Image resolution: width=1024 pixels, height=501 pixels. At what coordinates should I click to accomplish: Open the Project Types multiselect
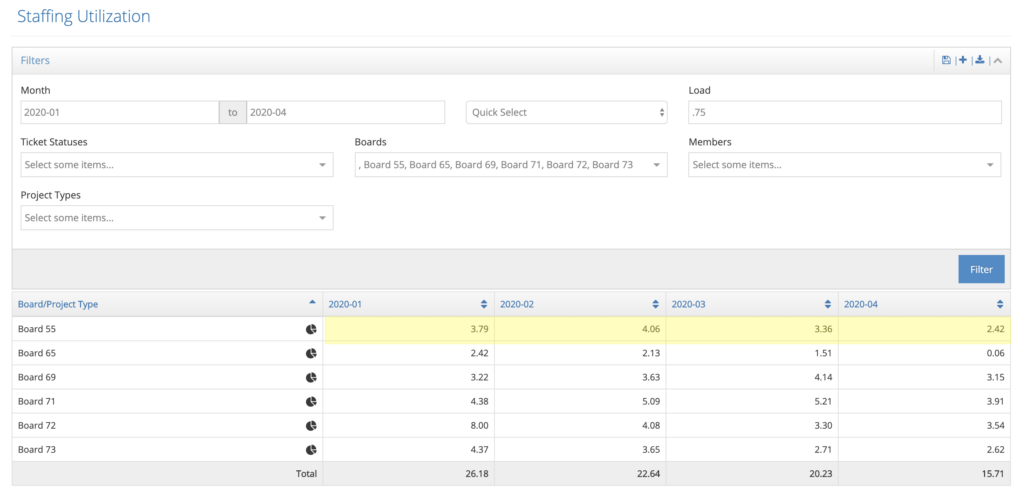pyautogui.click(x=177, y=218)
